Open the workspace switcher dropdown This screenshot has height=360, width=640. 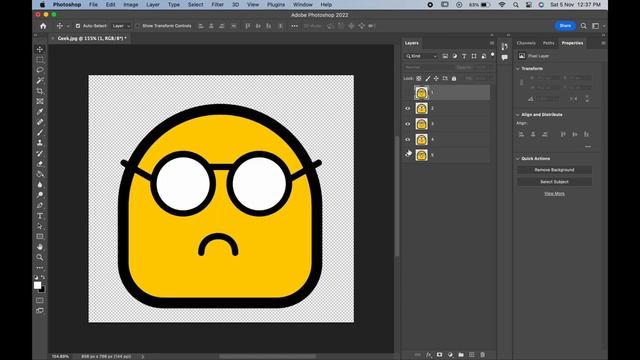[x=597, y=26]
